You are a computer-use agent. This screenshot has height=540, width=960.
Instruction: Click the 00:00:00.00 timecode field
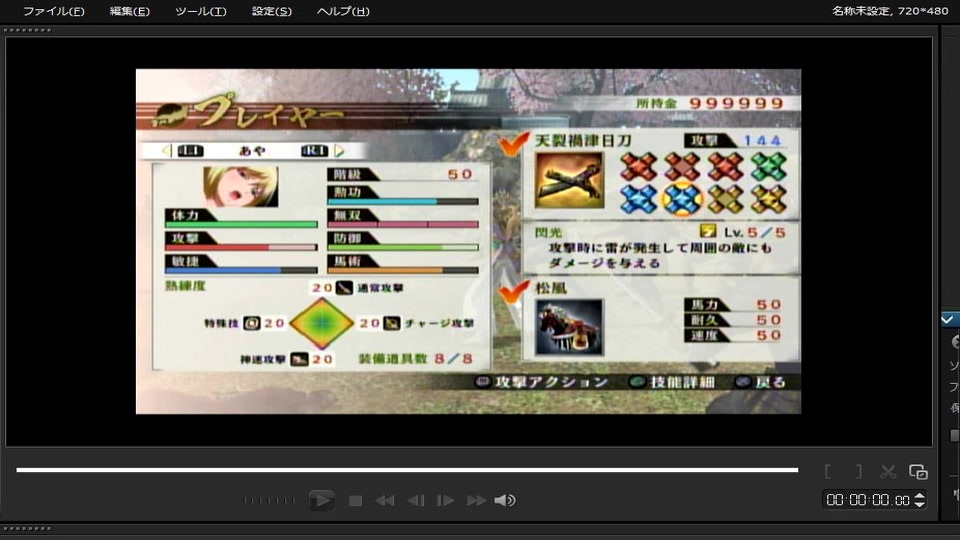pos(868,500)
